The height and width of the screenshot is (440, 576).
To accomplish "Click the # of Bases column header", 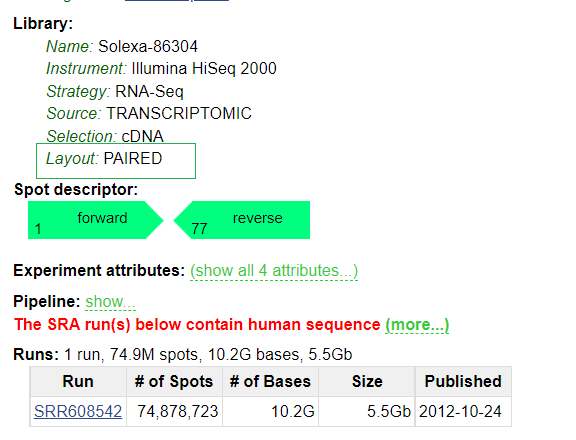I will click(270, 381).
